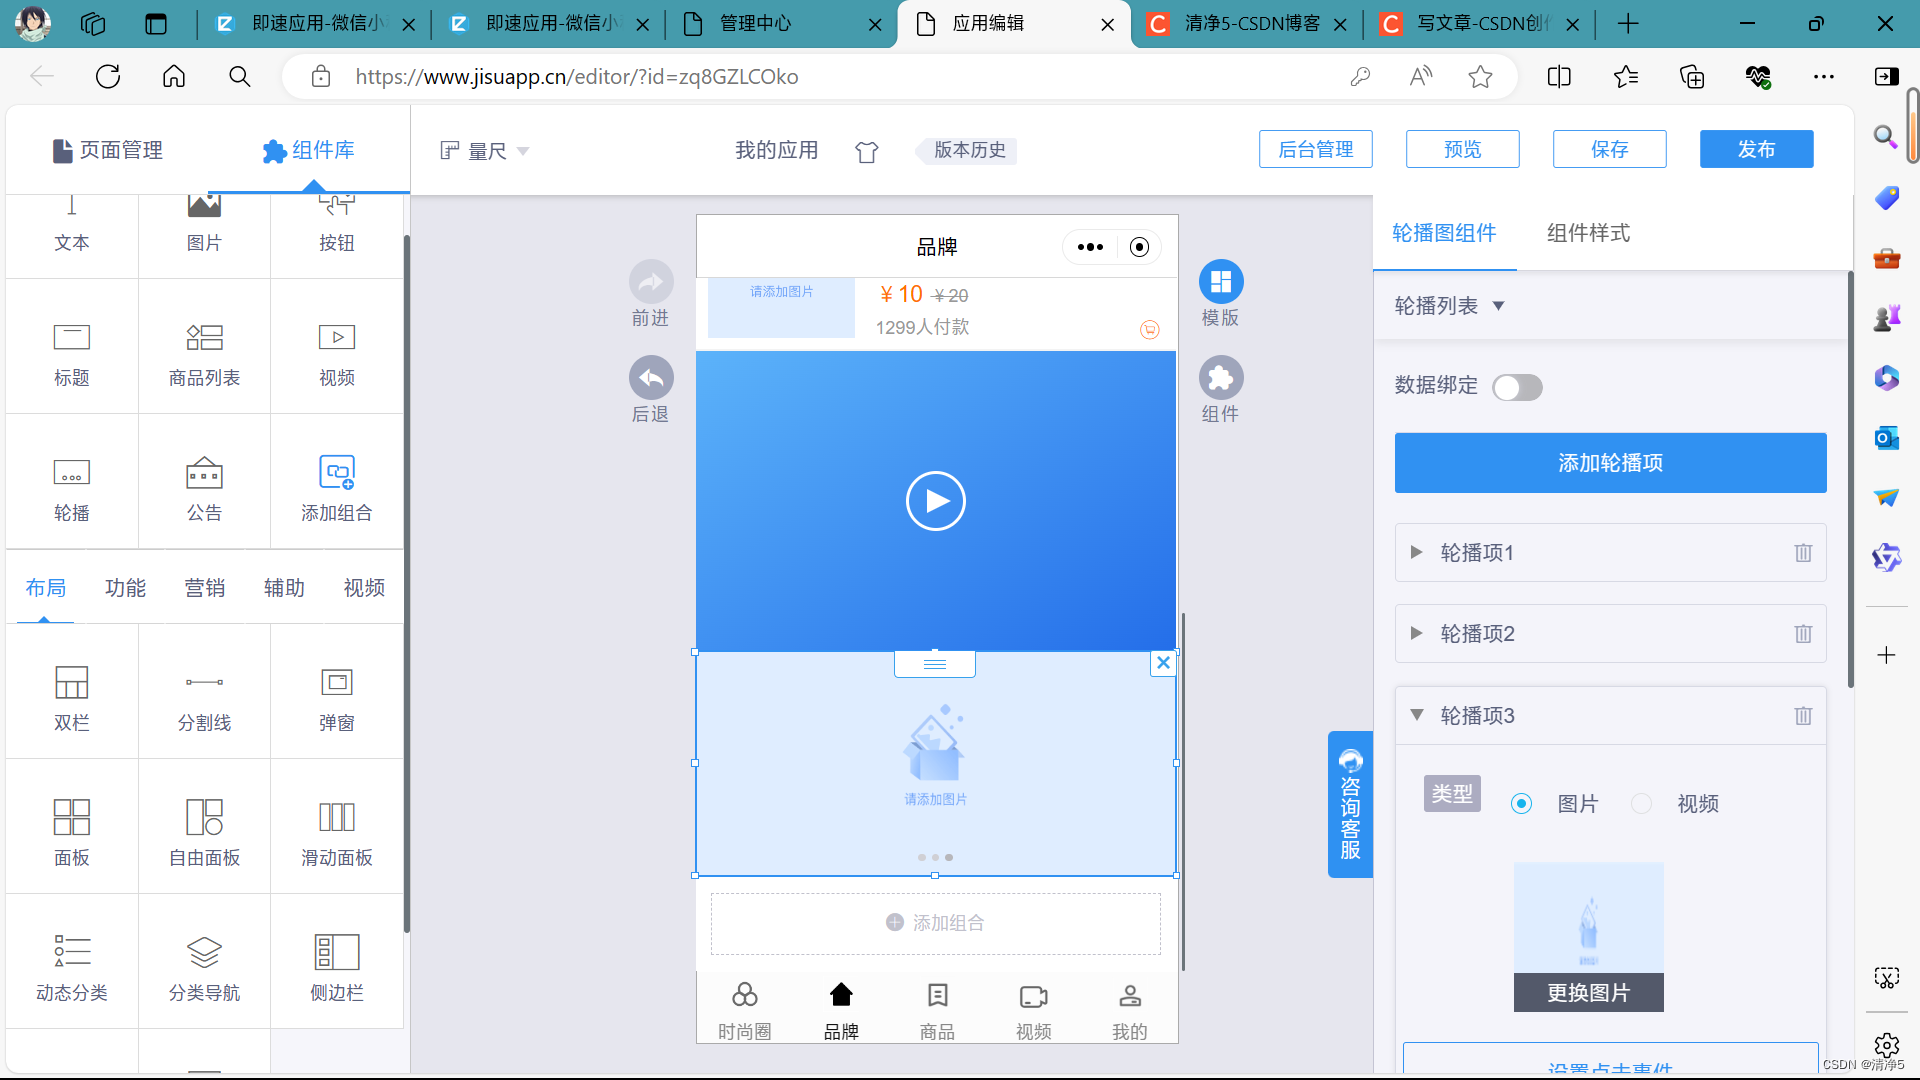Image resolution: width=1920 pixels, height=1080 pixels.
Task: Switch to the 组件样式 tab
Action: click(x=1587, y=233)
